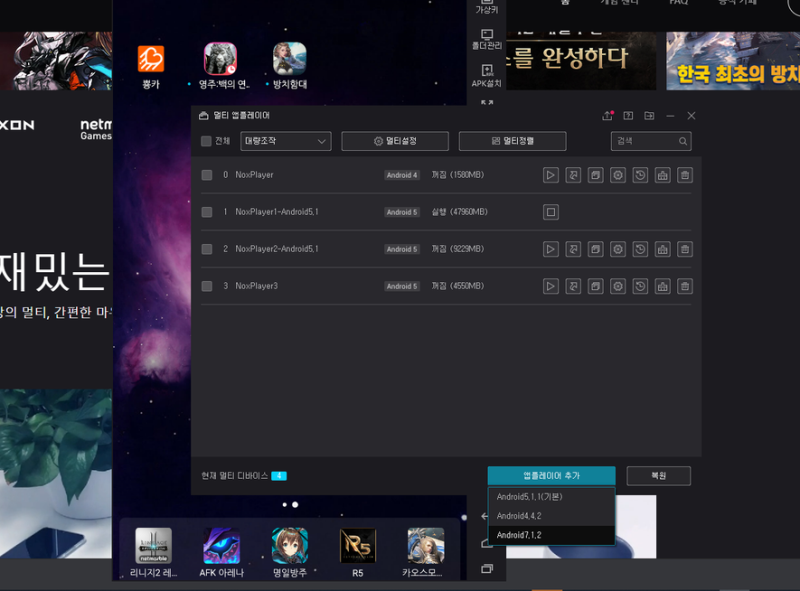Open the 카오스모.. game icon

[x=426, y=553]
